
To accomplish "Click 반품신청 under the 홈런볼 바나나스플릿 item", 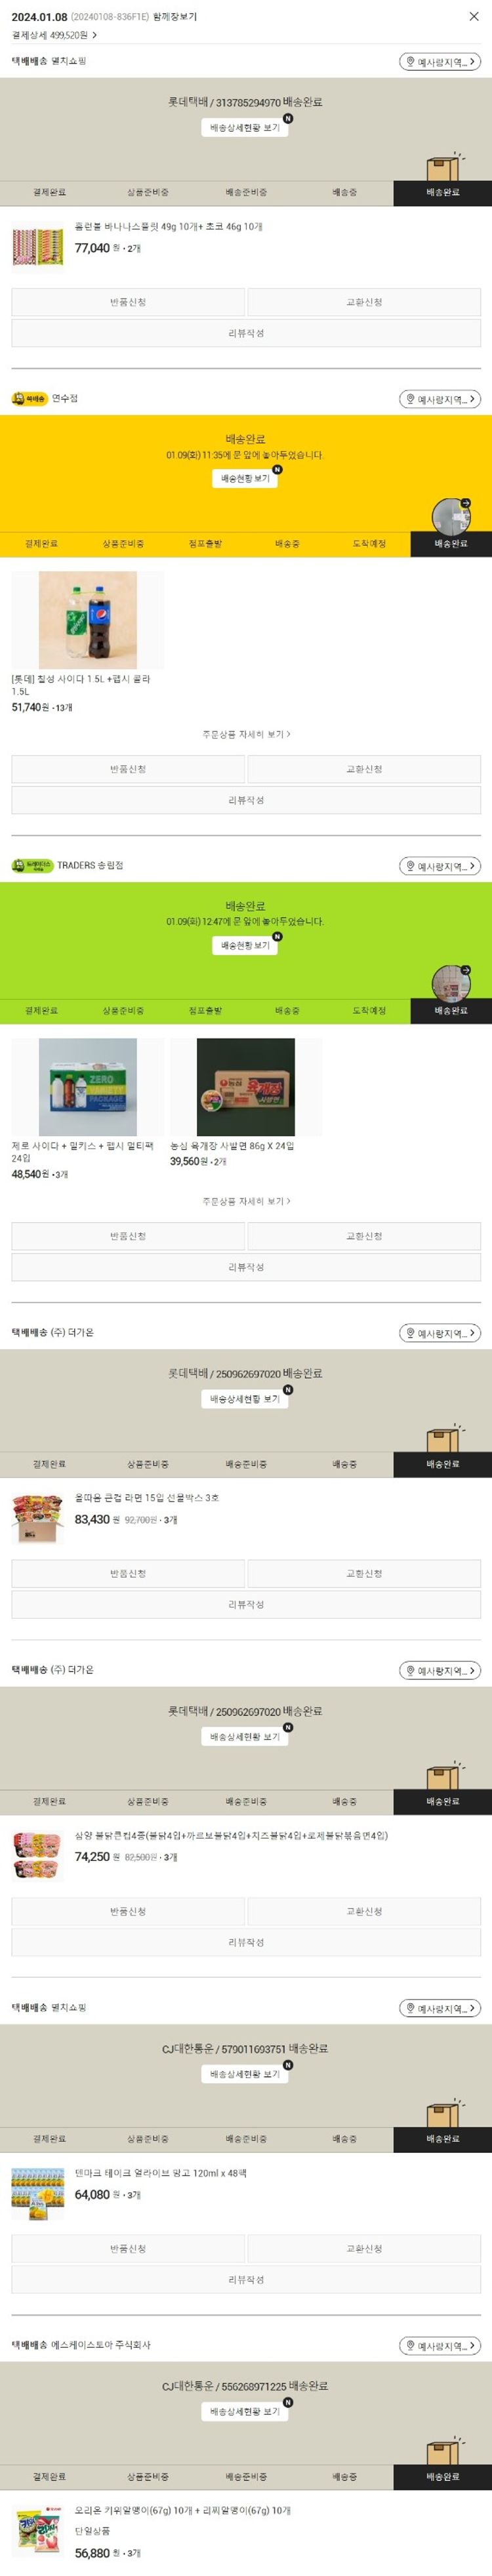I will click(128, 302).
